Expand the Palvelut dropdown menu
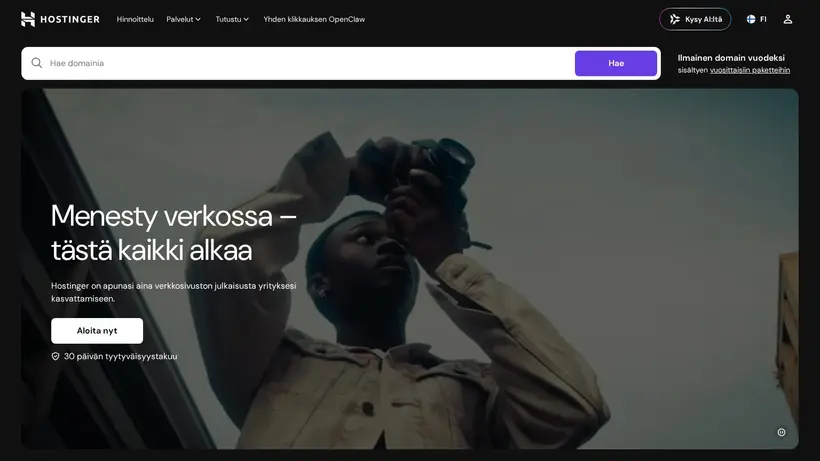Image resolution: width=820 pixels, height=461 pixels. pos(183,19)
